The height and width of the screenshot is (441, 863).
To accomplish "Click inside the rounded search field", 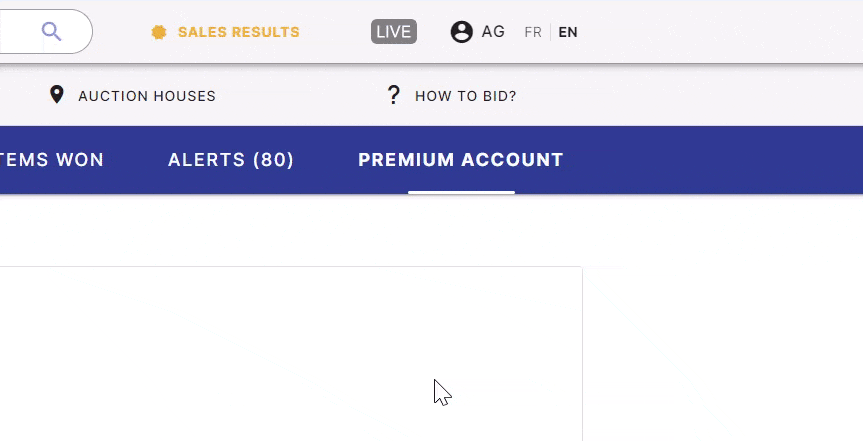I will tap(46, 31).
